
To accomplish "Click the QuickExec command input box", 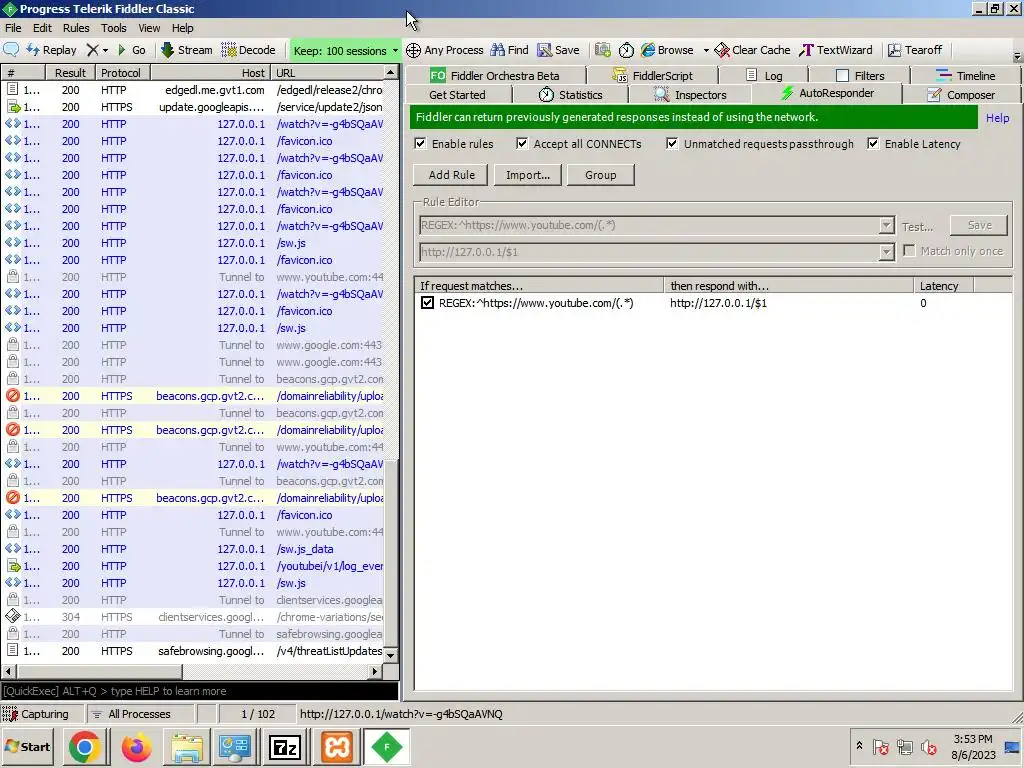I will click(x=199, y=691).
